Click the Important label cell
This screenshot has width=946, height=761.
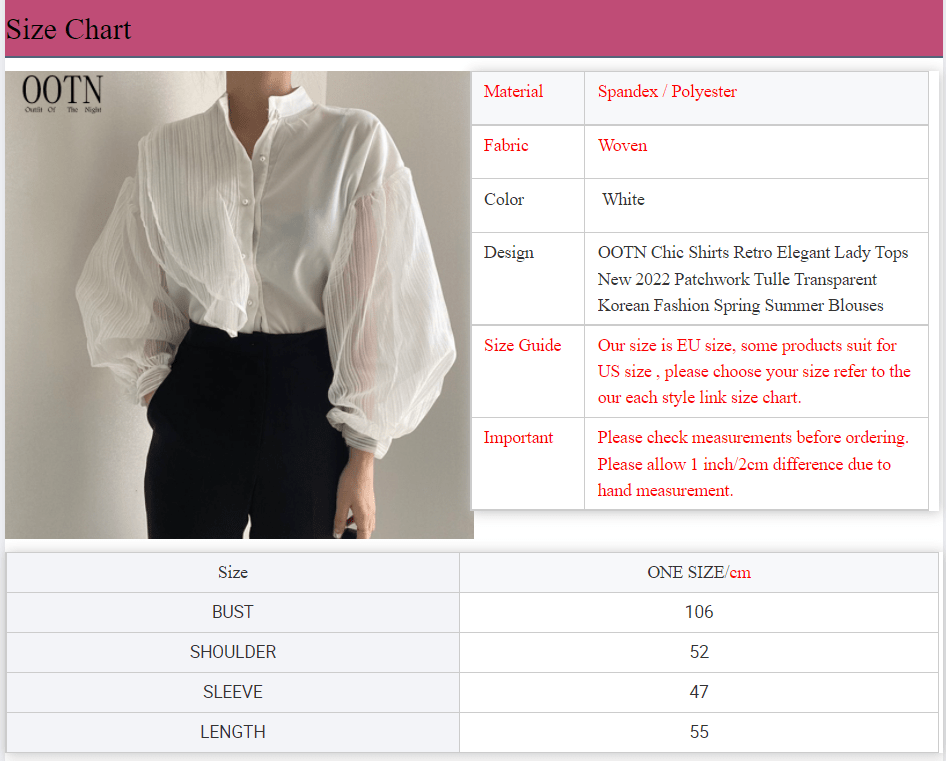click(518, 438)
